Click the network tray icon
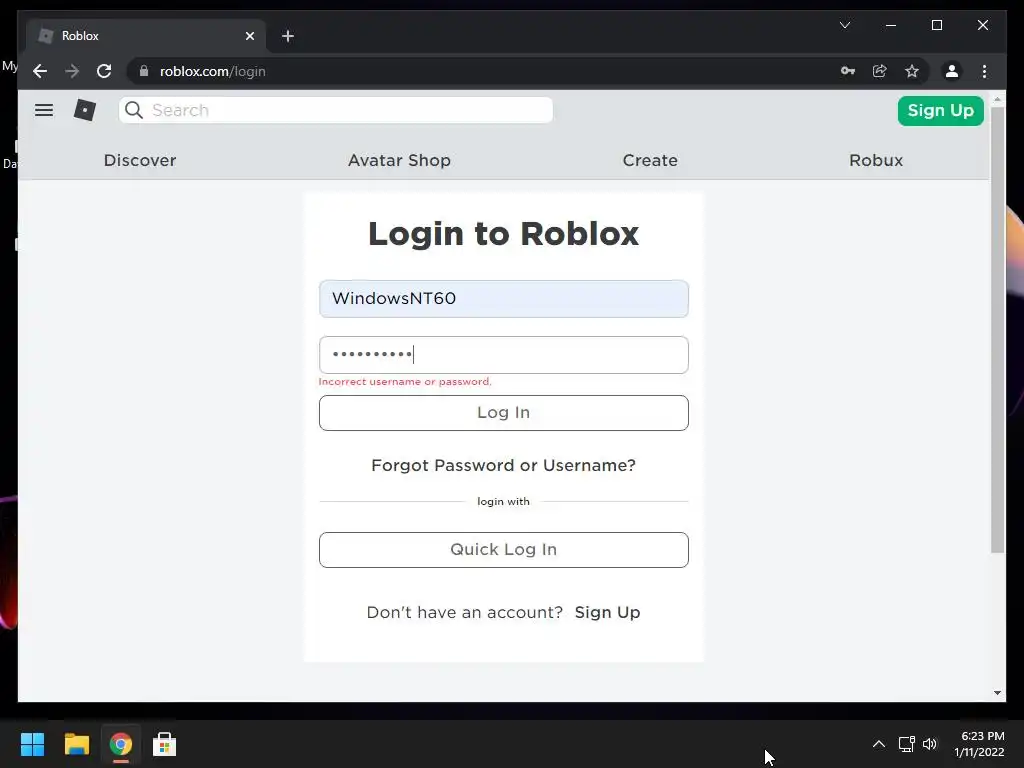 click(906, 744)
